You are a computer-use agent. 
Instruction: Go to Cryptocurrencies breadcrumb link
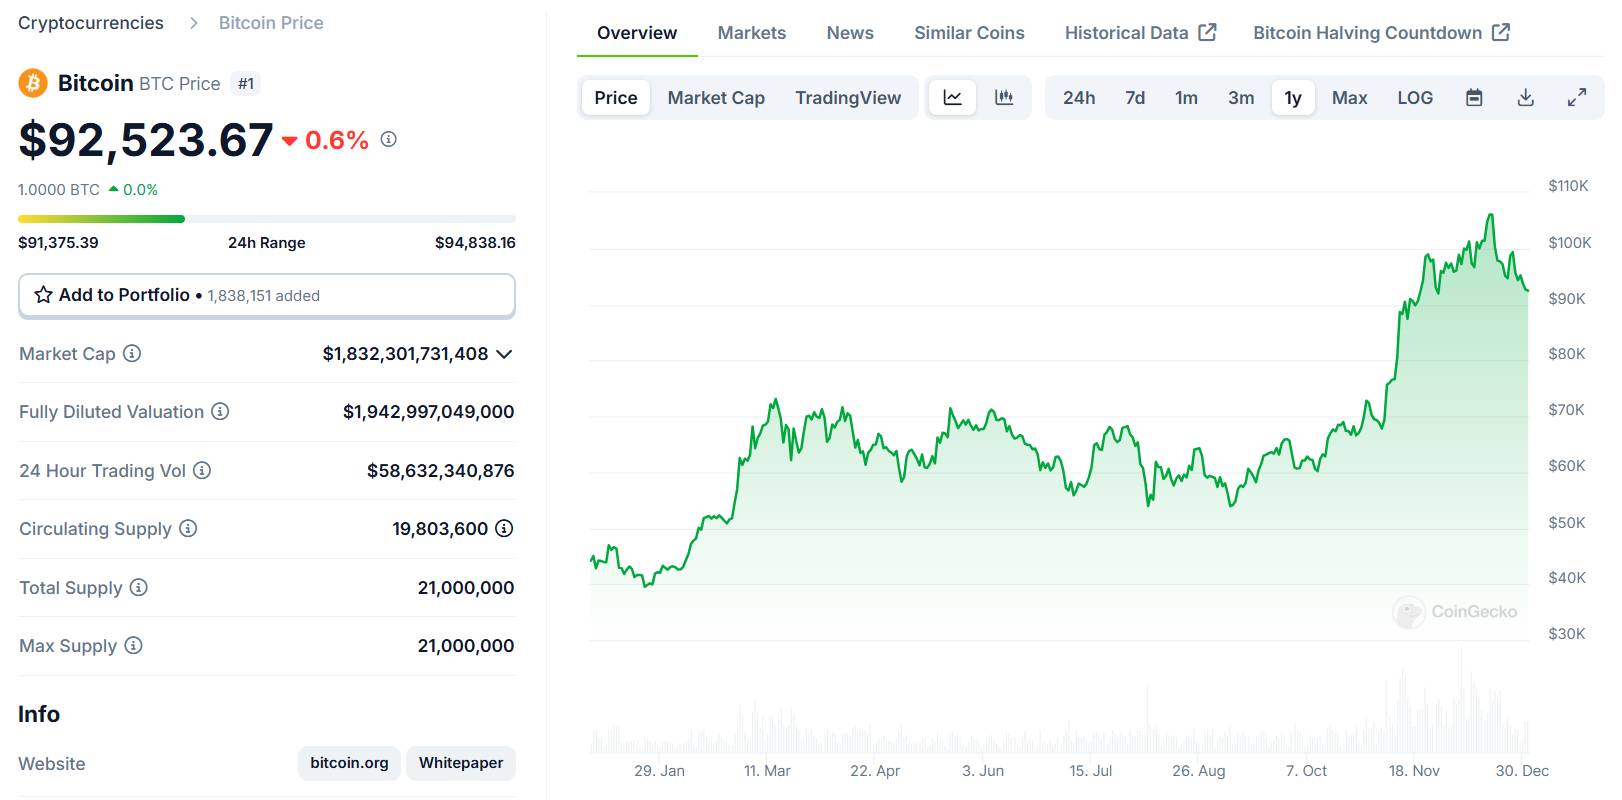[91, 23]
